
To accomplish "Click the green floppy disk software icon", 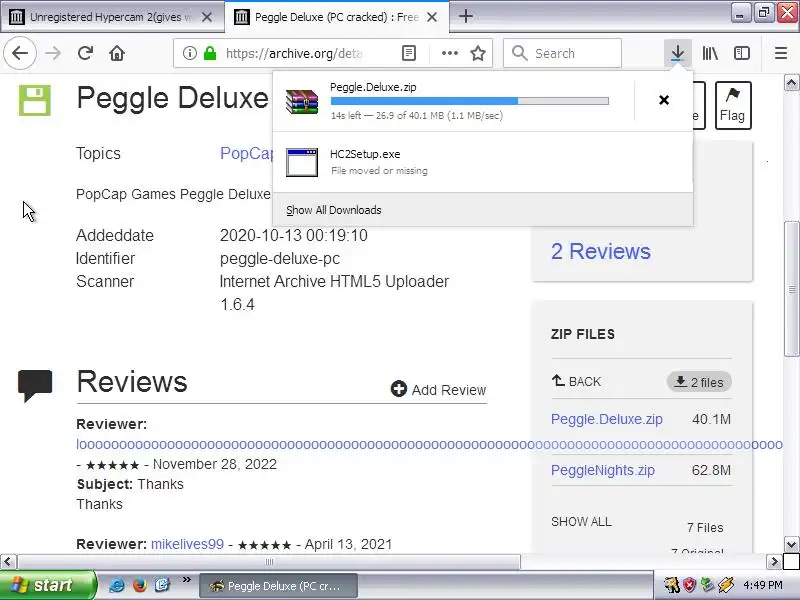I will coord(35,101).
